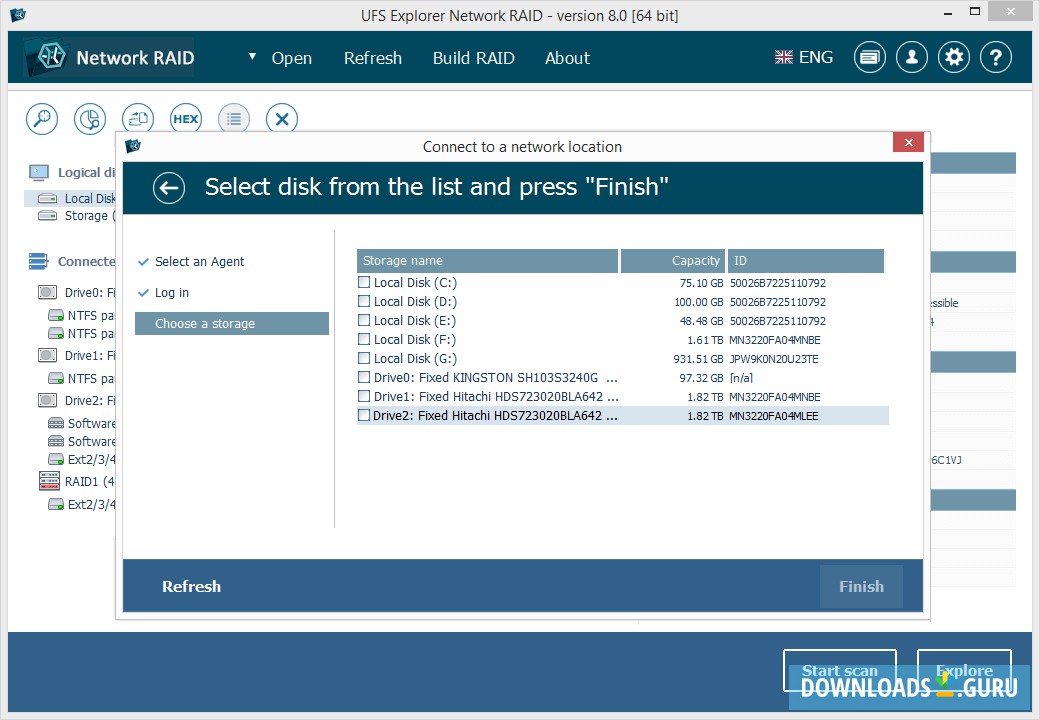Select the Drive1 tree item
The height and width of the screenshot is (720, 1040).
click(x=76, y=355)
